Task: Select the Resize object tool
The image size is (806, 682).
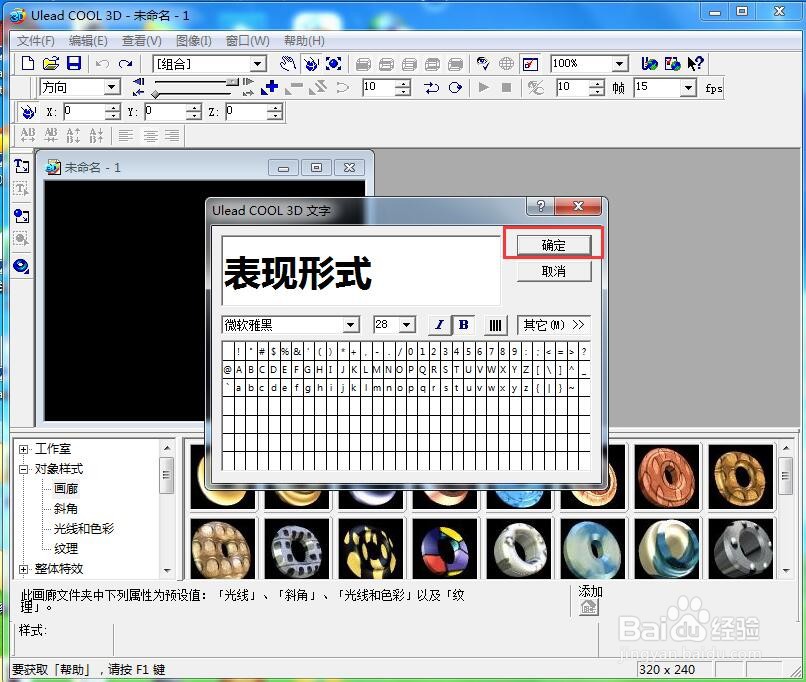Action: pyautogui.click(x=334, y=64)
